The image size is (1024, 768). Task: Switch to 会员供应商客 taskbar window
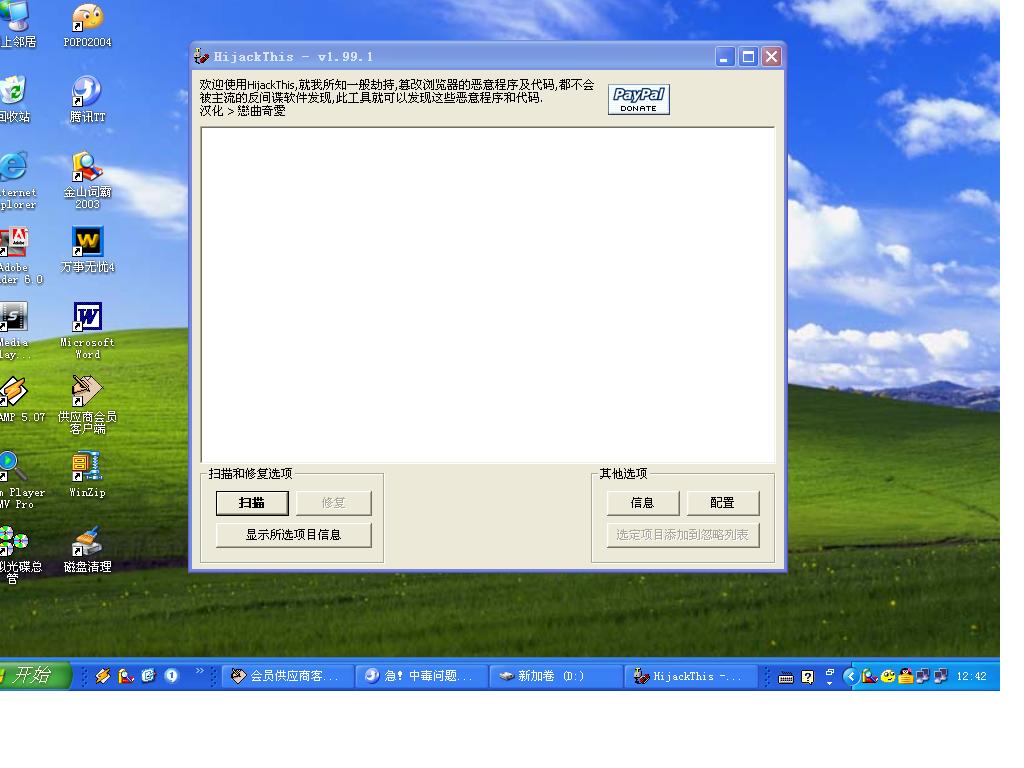click(x=287, y=677)
